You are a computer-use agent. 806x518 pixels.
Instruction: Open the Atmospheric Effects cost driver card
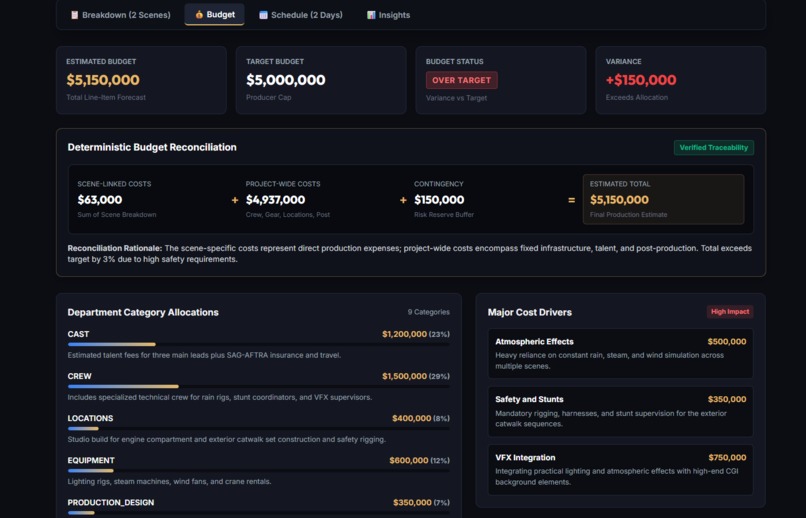point(620,354)
